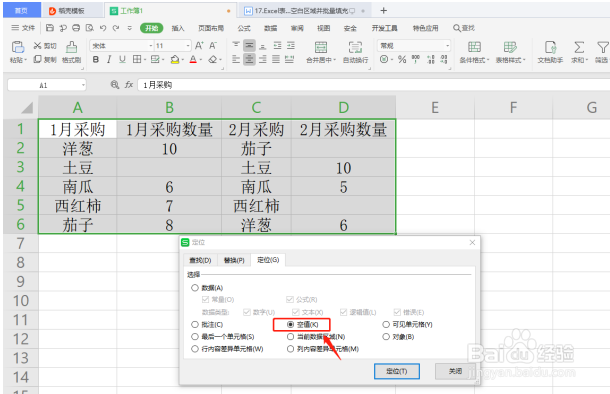The height and width of the screenshot is (394, 610).
Task: Click the Print icon in quick toolbar
Action: (76, 28)
